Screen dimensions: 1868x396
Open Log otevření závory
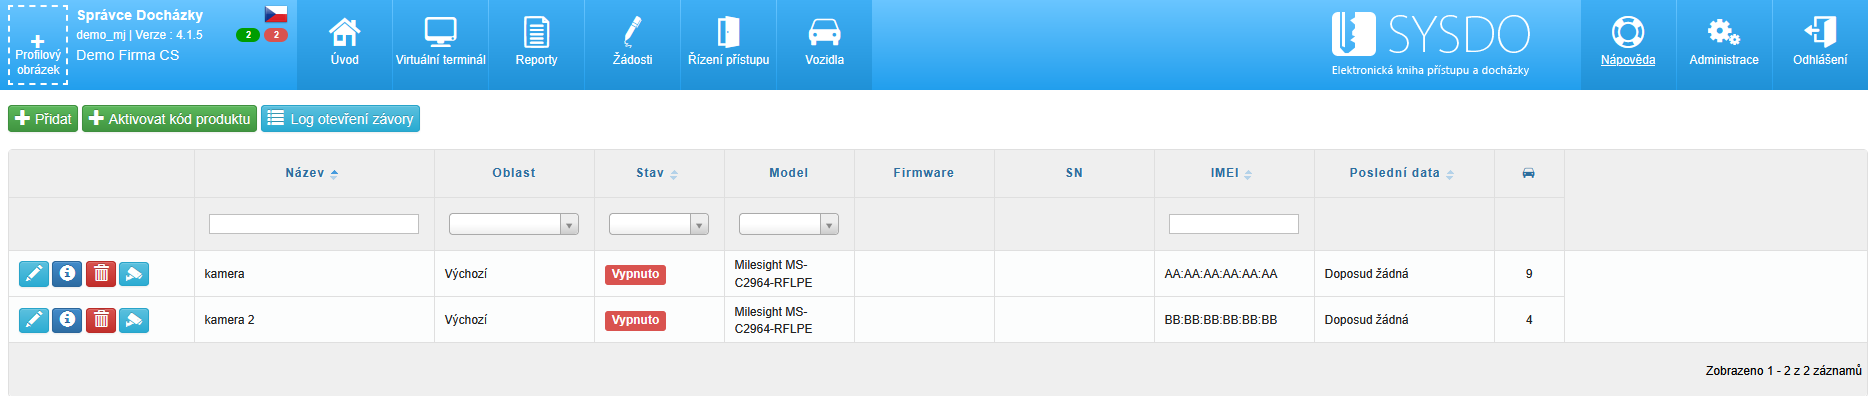(x=340, y=118)
